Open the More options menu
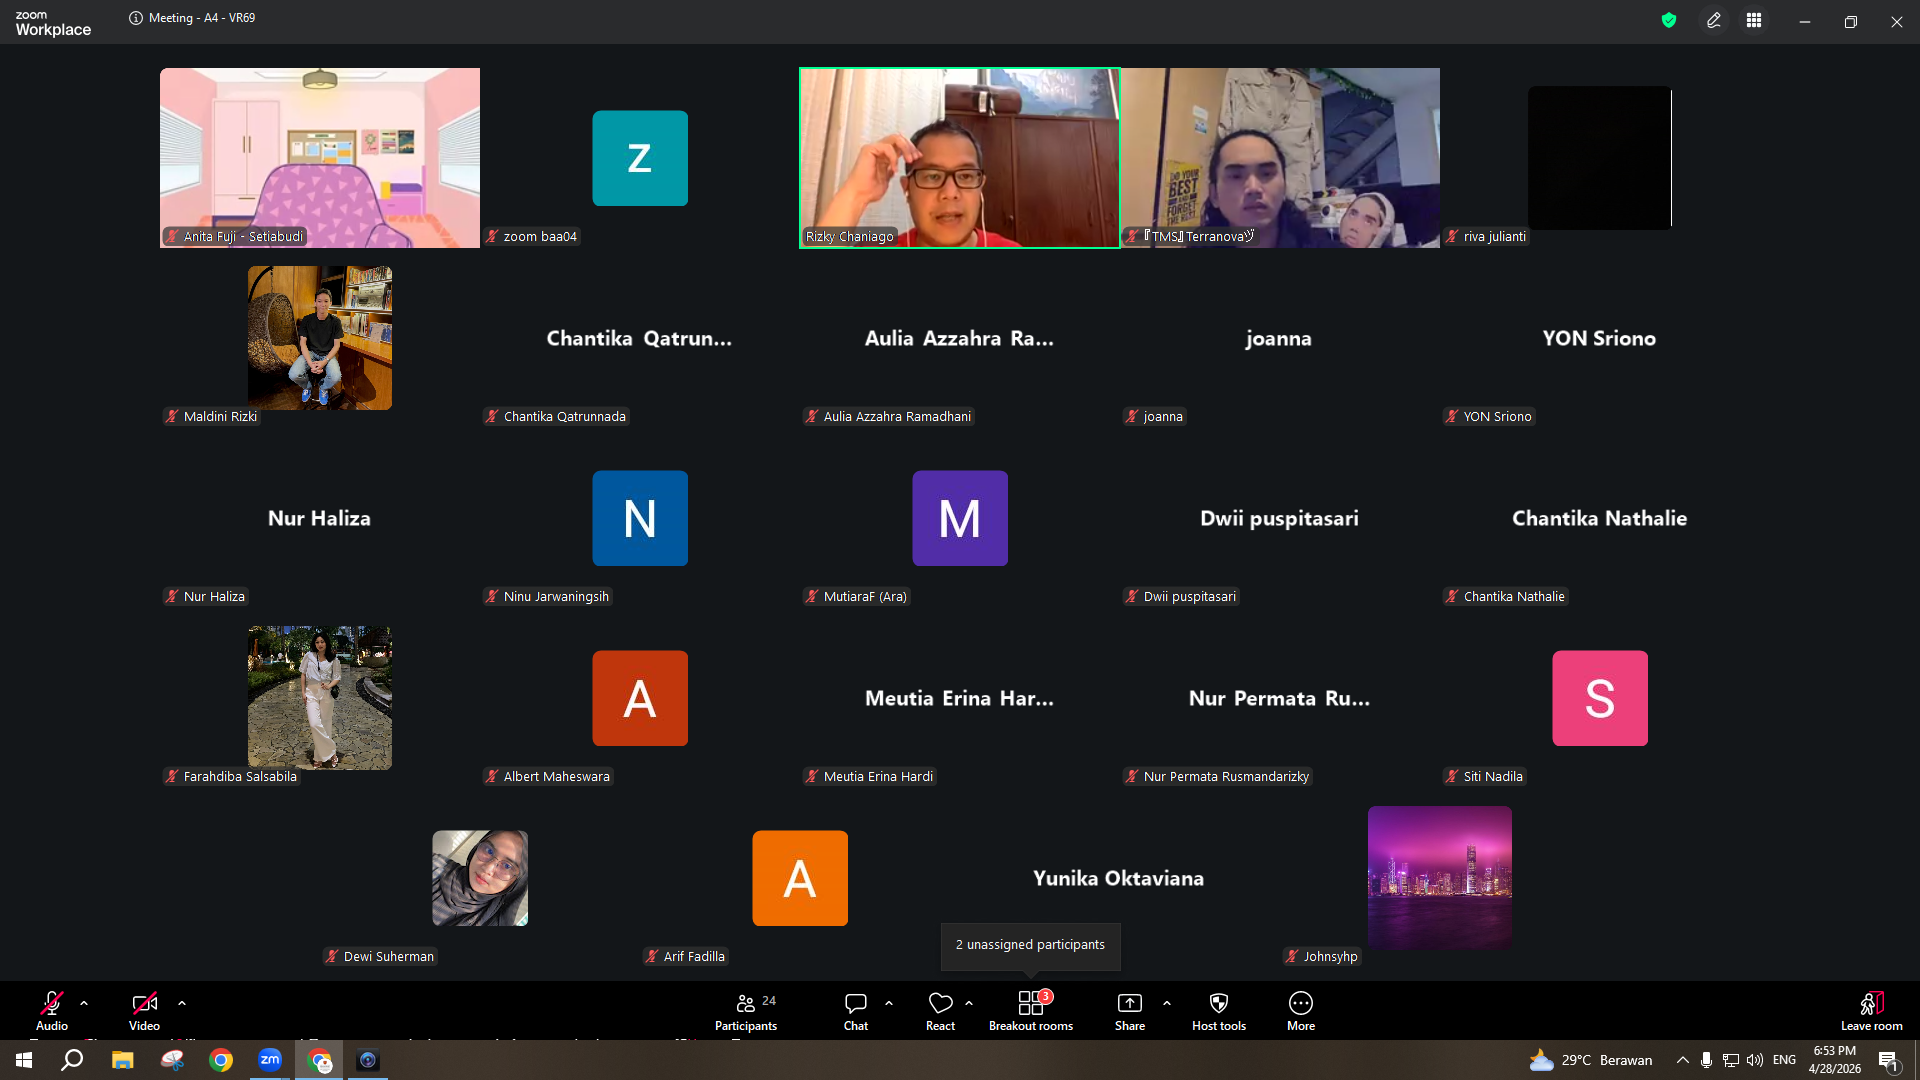 [1301, 1010]
